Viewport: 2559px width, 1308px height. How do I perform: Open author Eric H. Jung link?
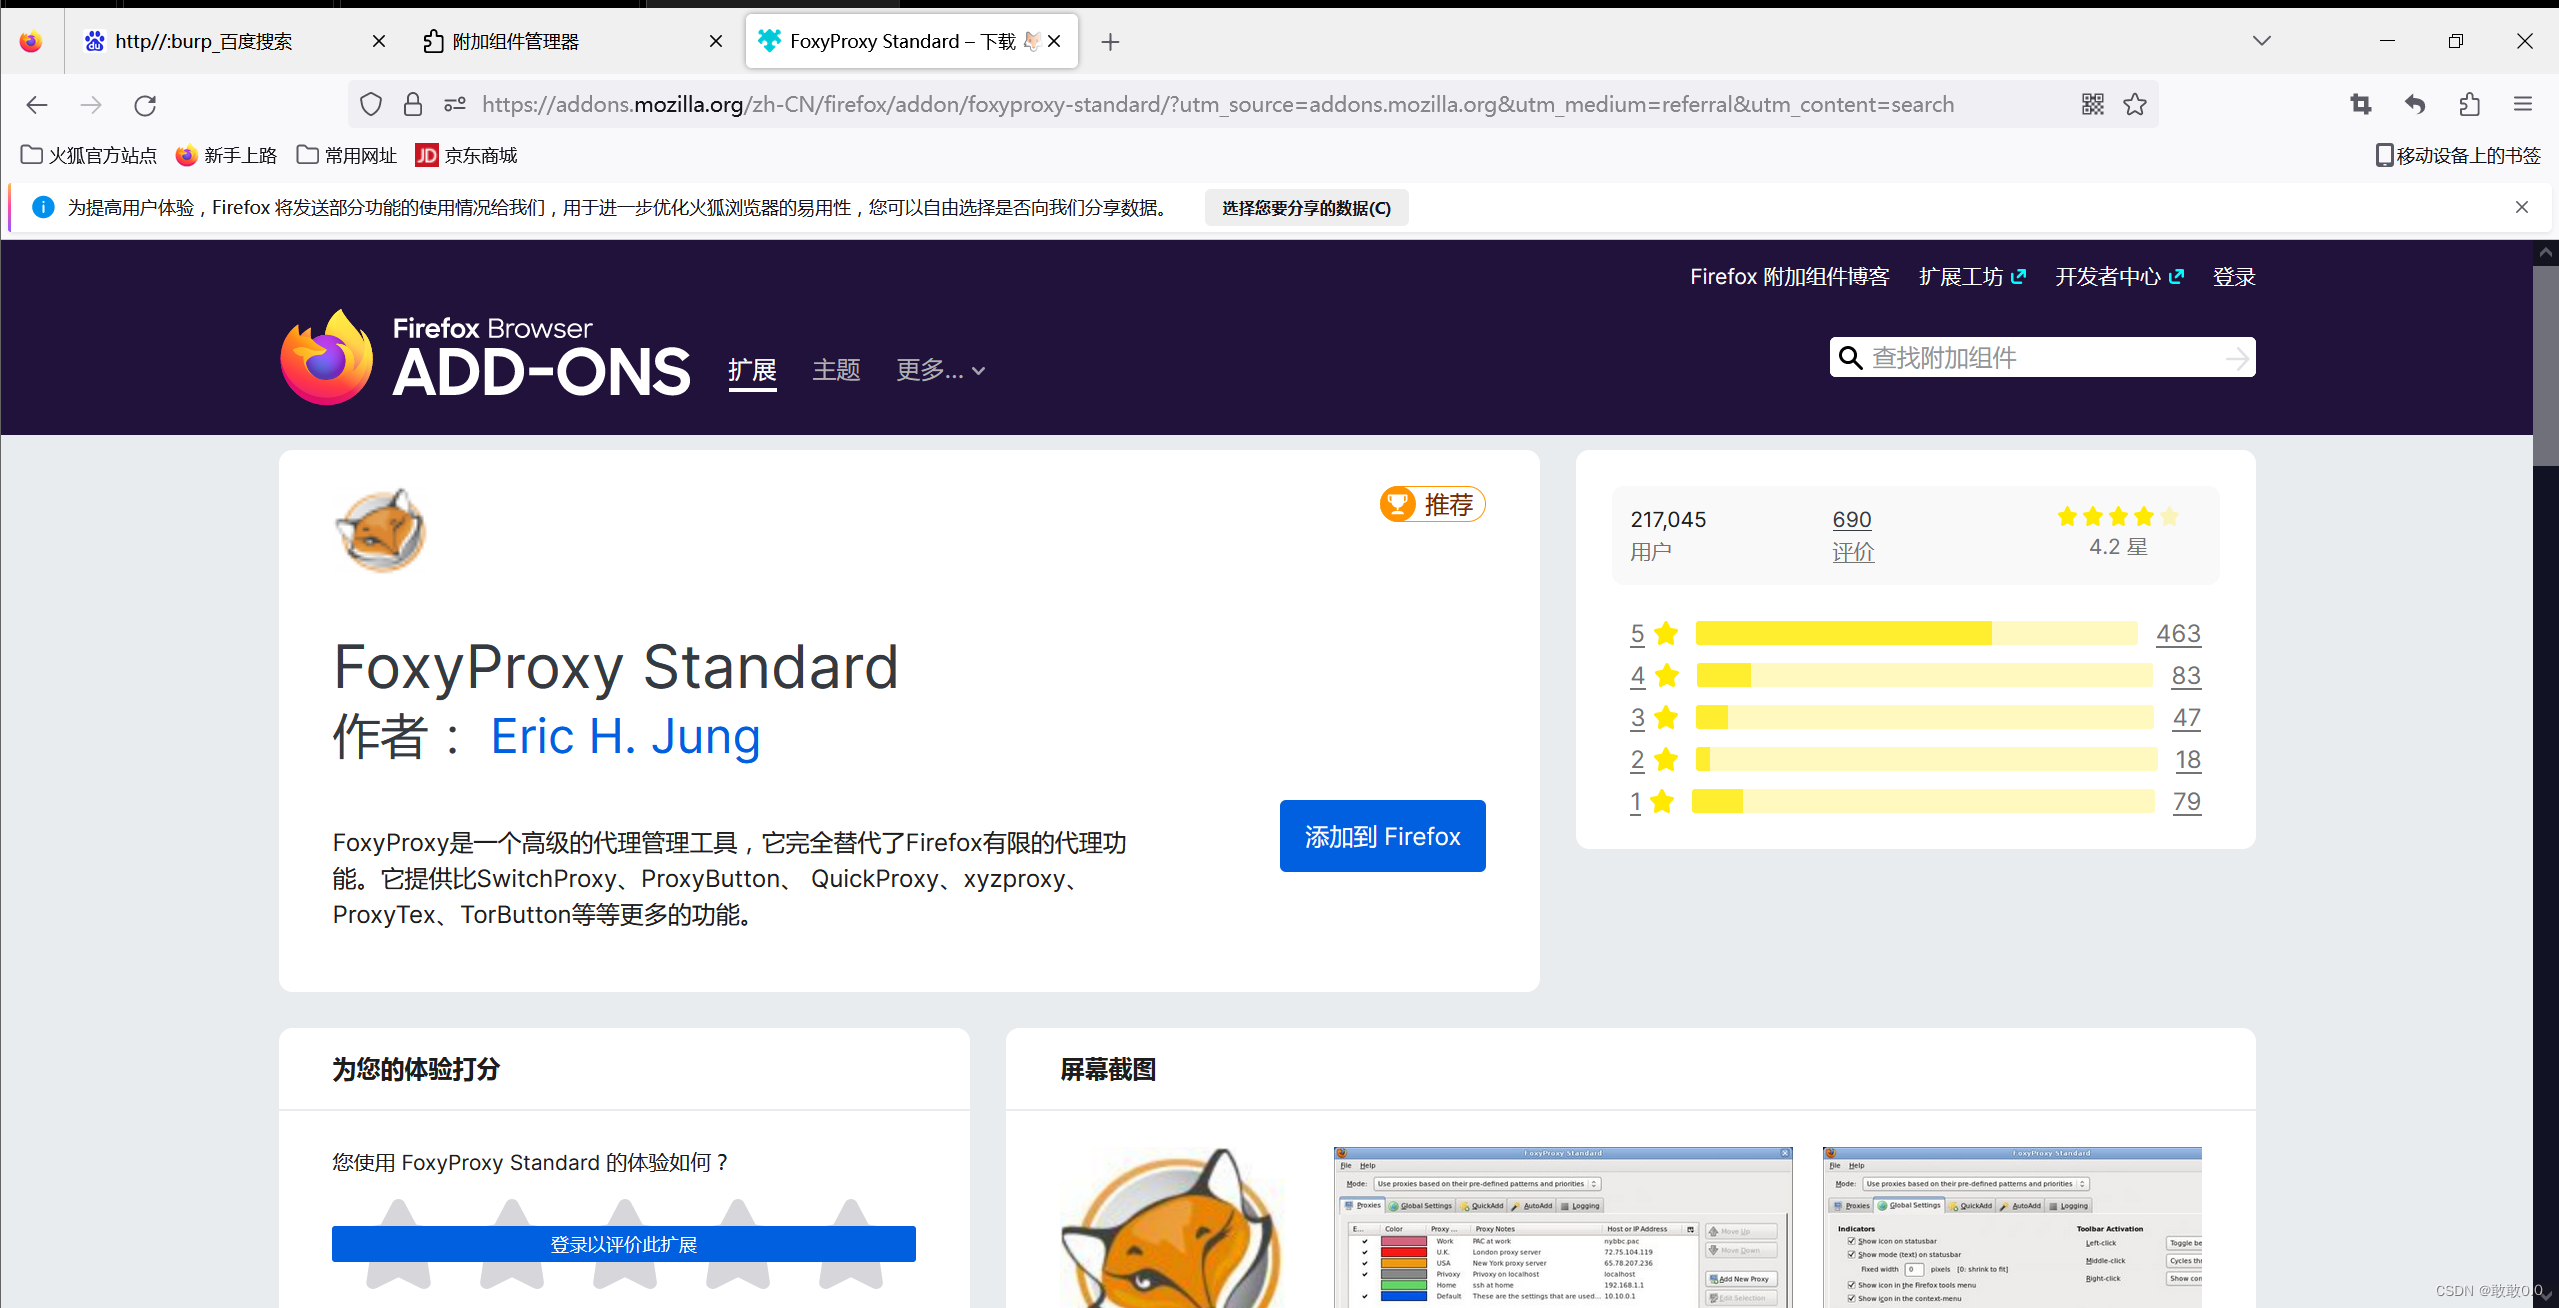pos(625,737)
